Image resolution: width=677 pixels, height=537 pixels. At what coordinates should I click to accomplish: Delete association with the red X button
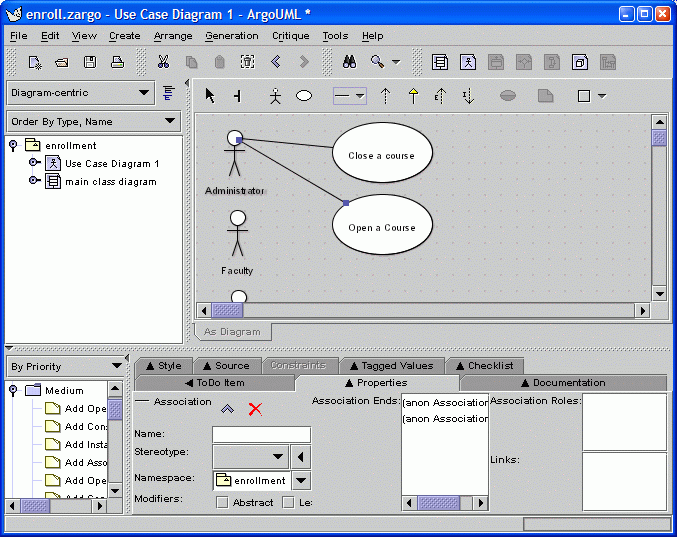pyautogui.click(x=255, y=409)
